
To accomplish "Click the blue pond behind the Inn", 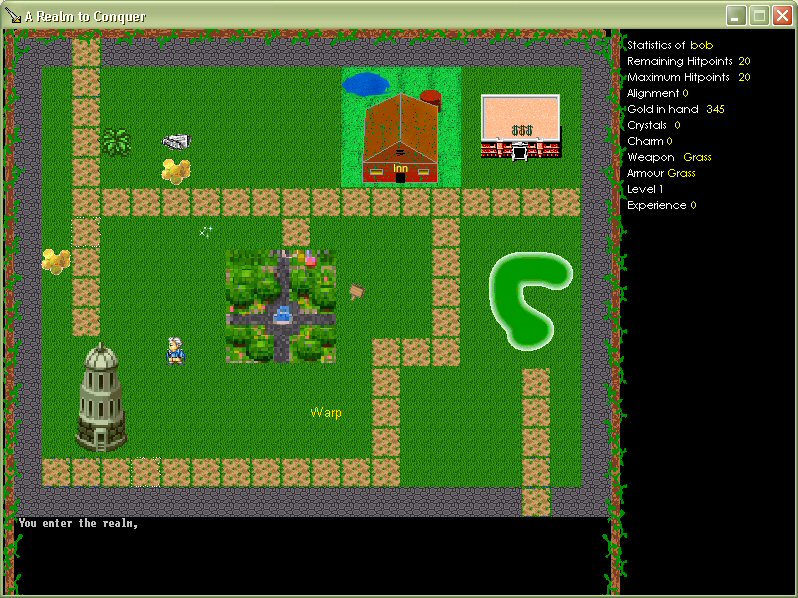I will click(365, 83).
